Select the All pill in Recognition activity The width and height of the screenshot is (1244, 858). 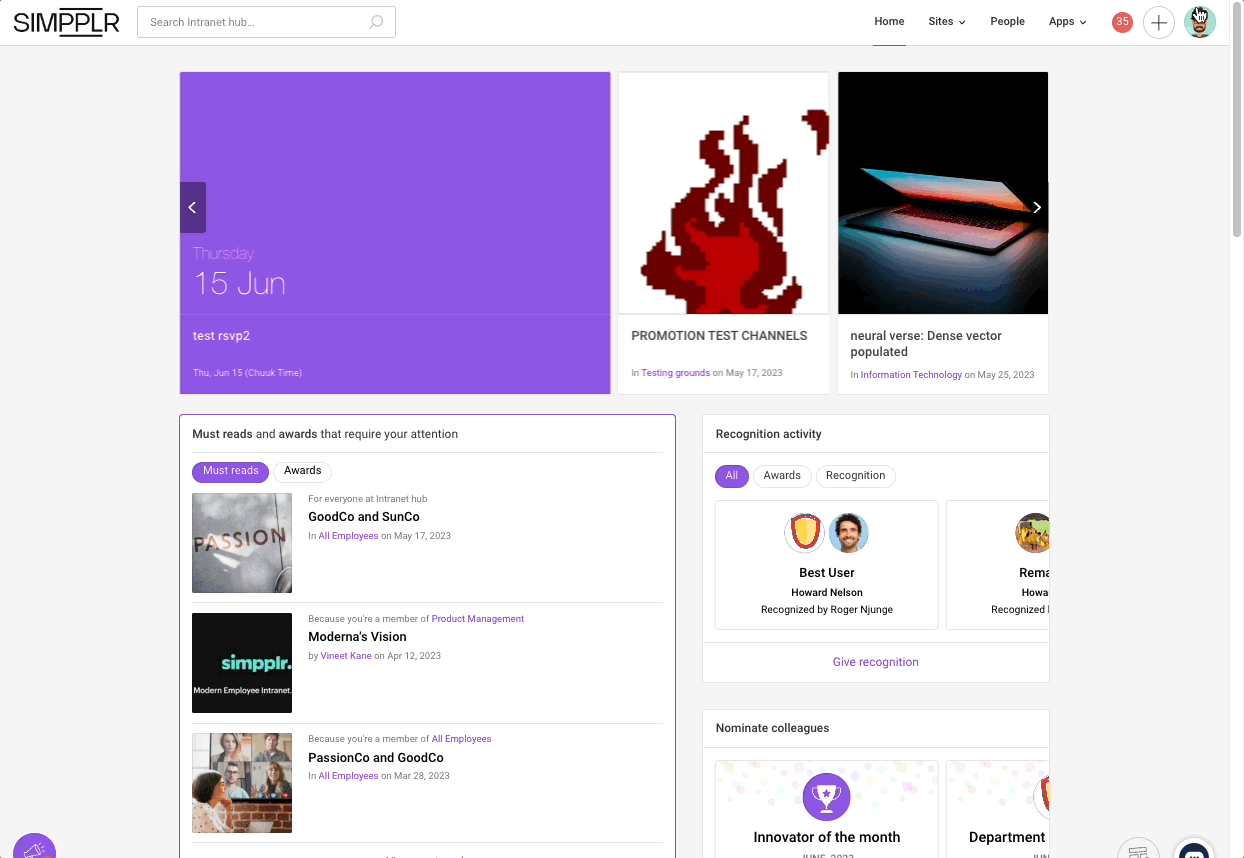pos(732,476)
